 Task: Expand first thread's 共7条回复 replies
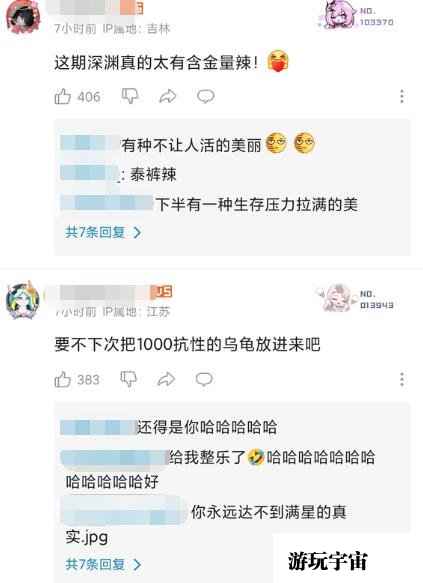click(103, 232)
